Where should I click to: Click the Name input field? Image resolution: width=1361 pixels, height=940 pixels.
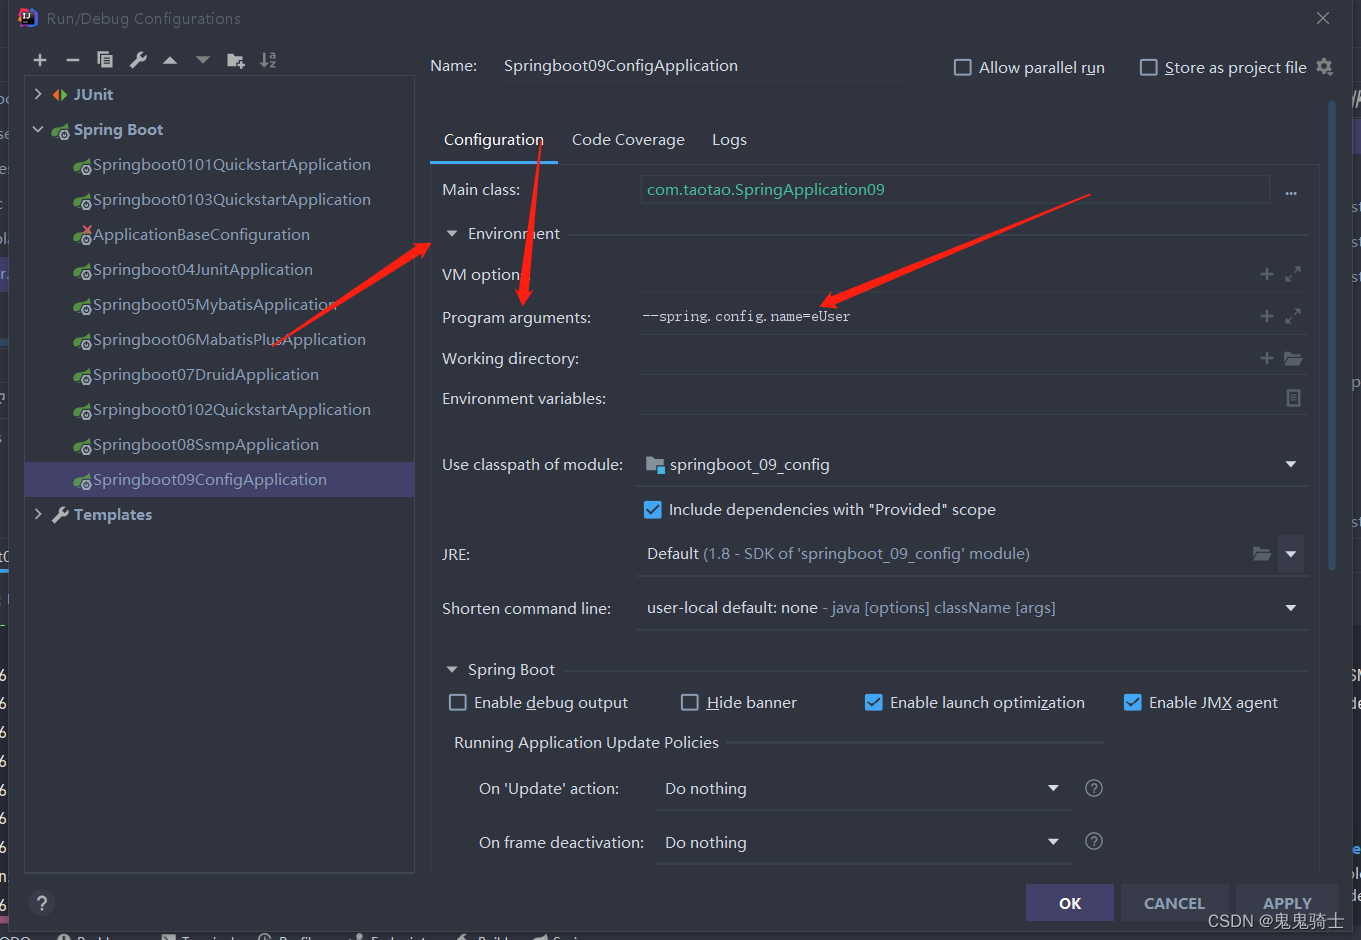tap(701, 66)
